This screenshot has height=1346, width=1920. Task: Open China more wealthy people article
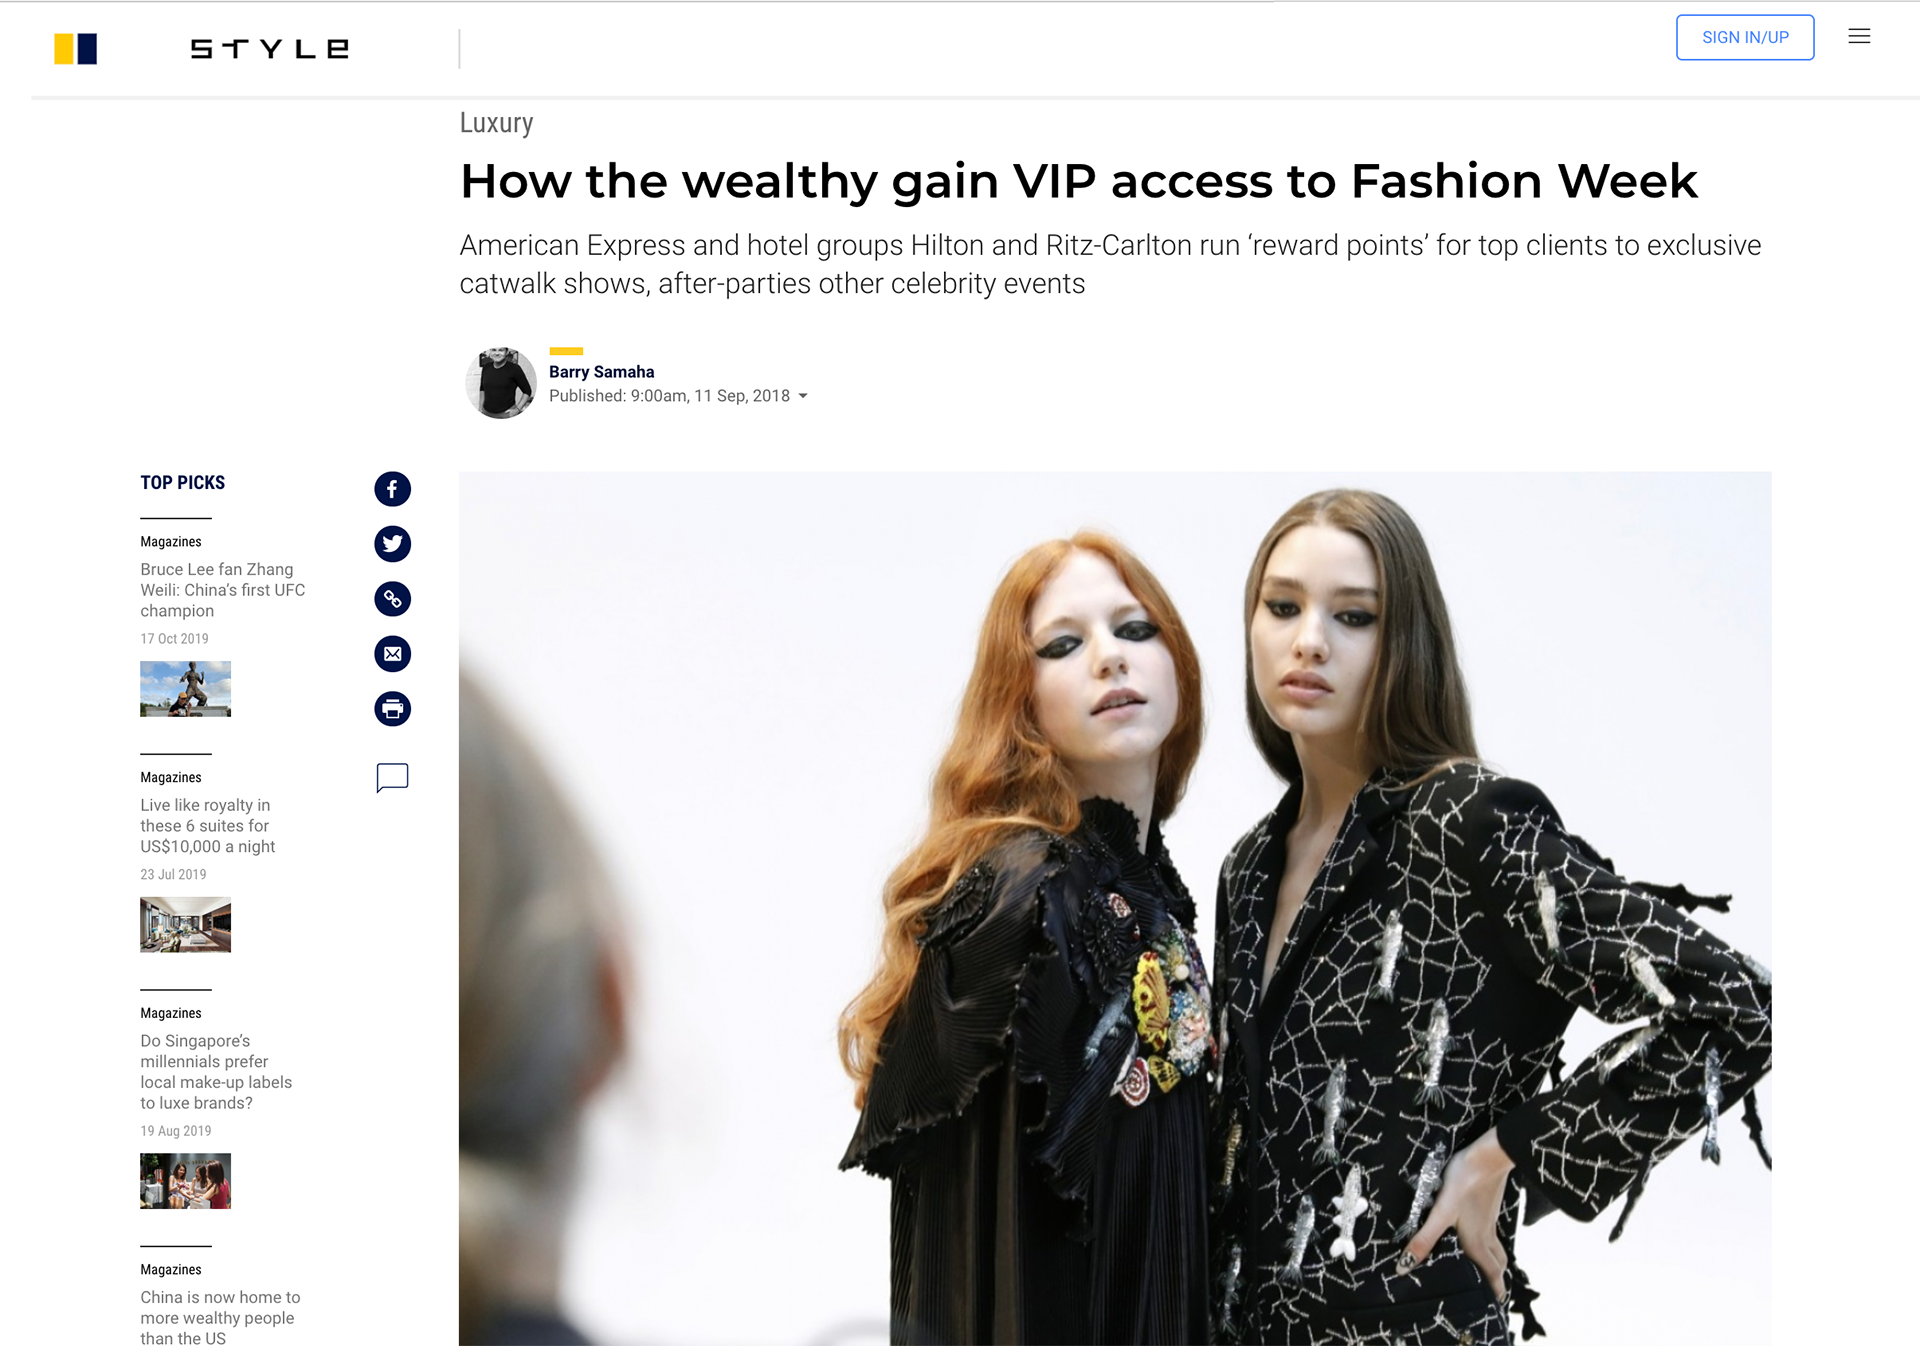tap(220, 1317)
